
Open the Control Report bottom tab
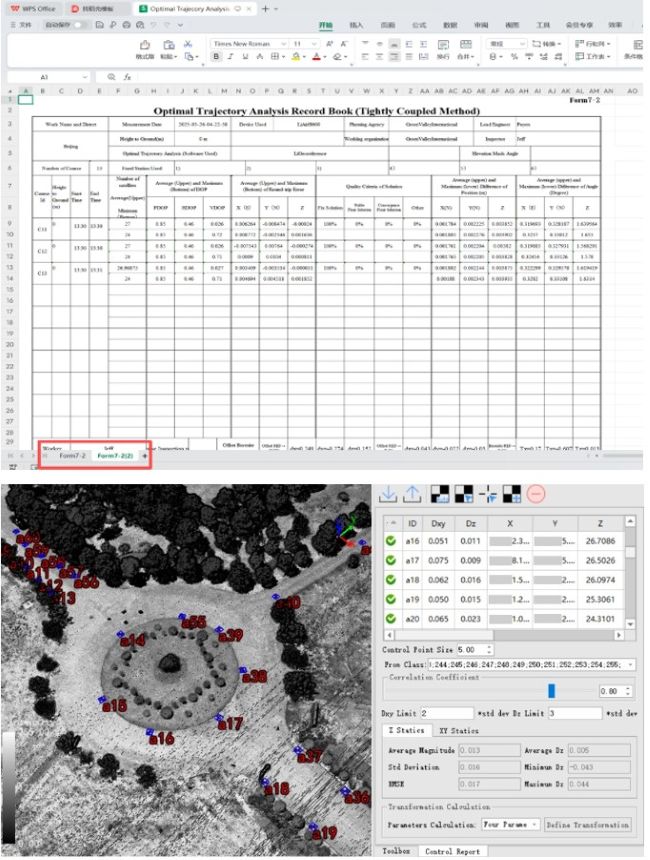pos(453,851)
